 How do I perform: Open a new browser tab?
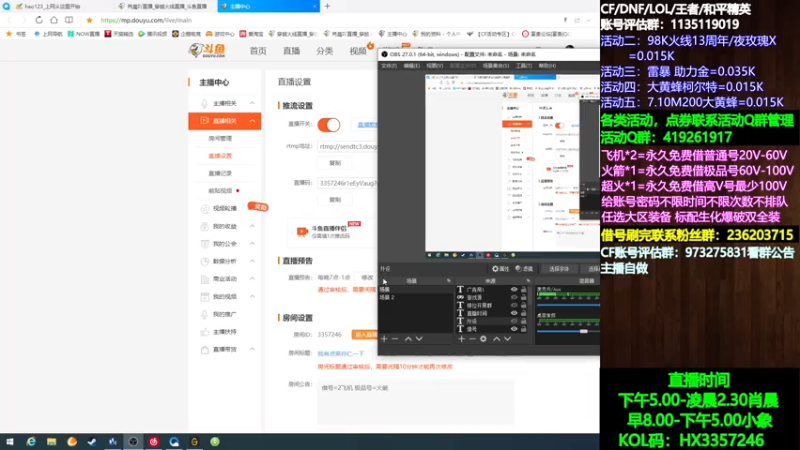click(x=328, y=6)
